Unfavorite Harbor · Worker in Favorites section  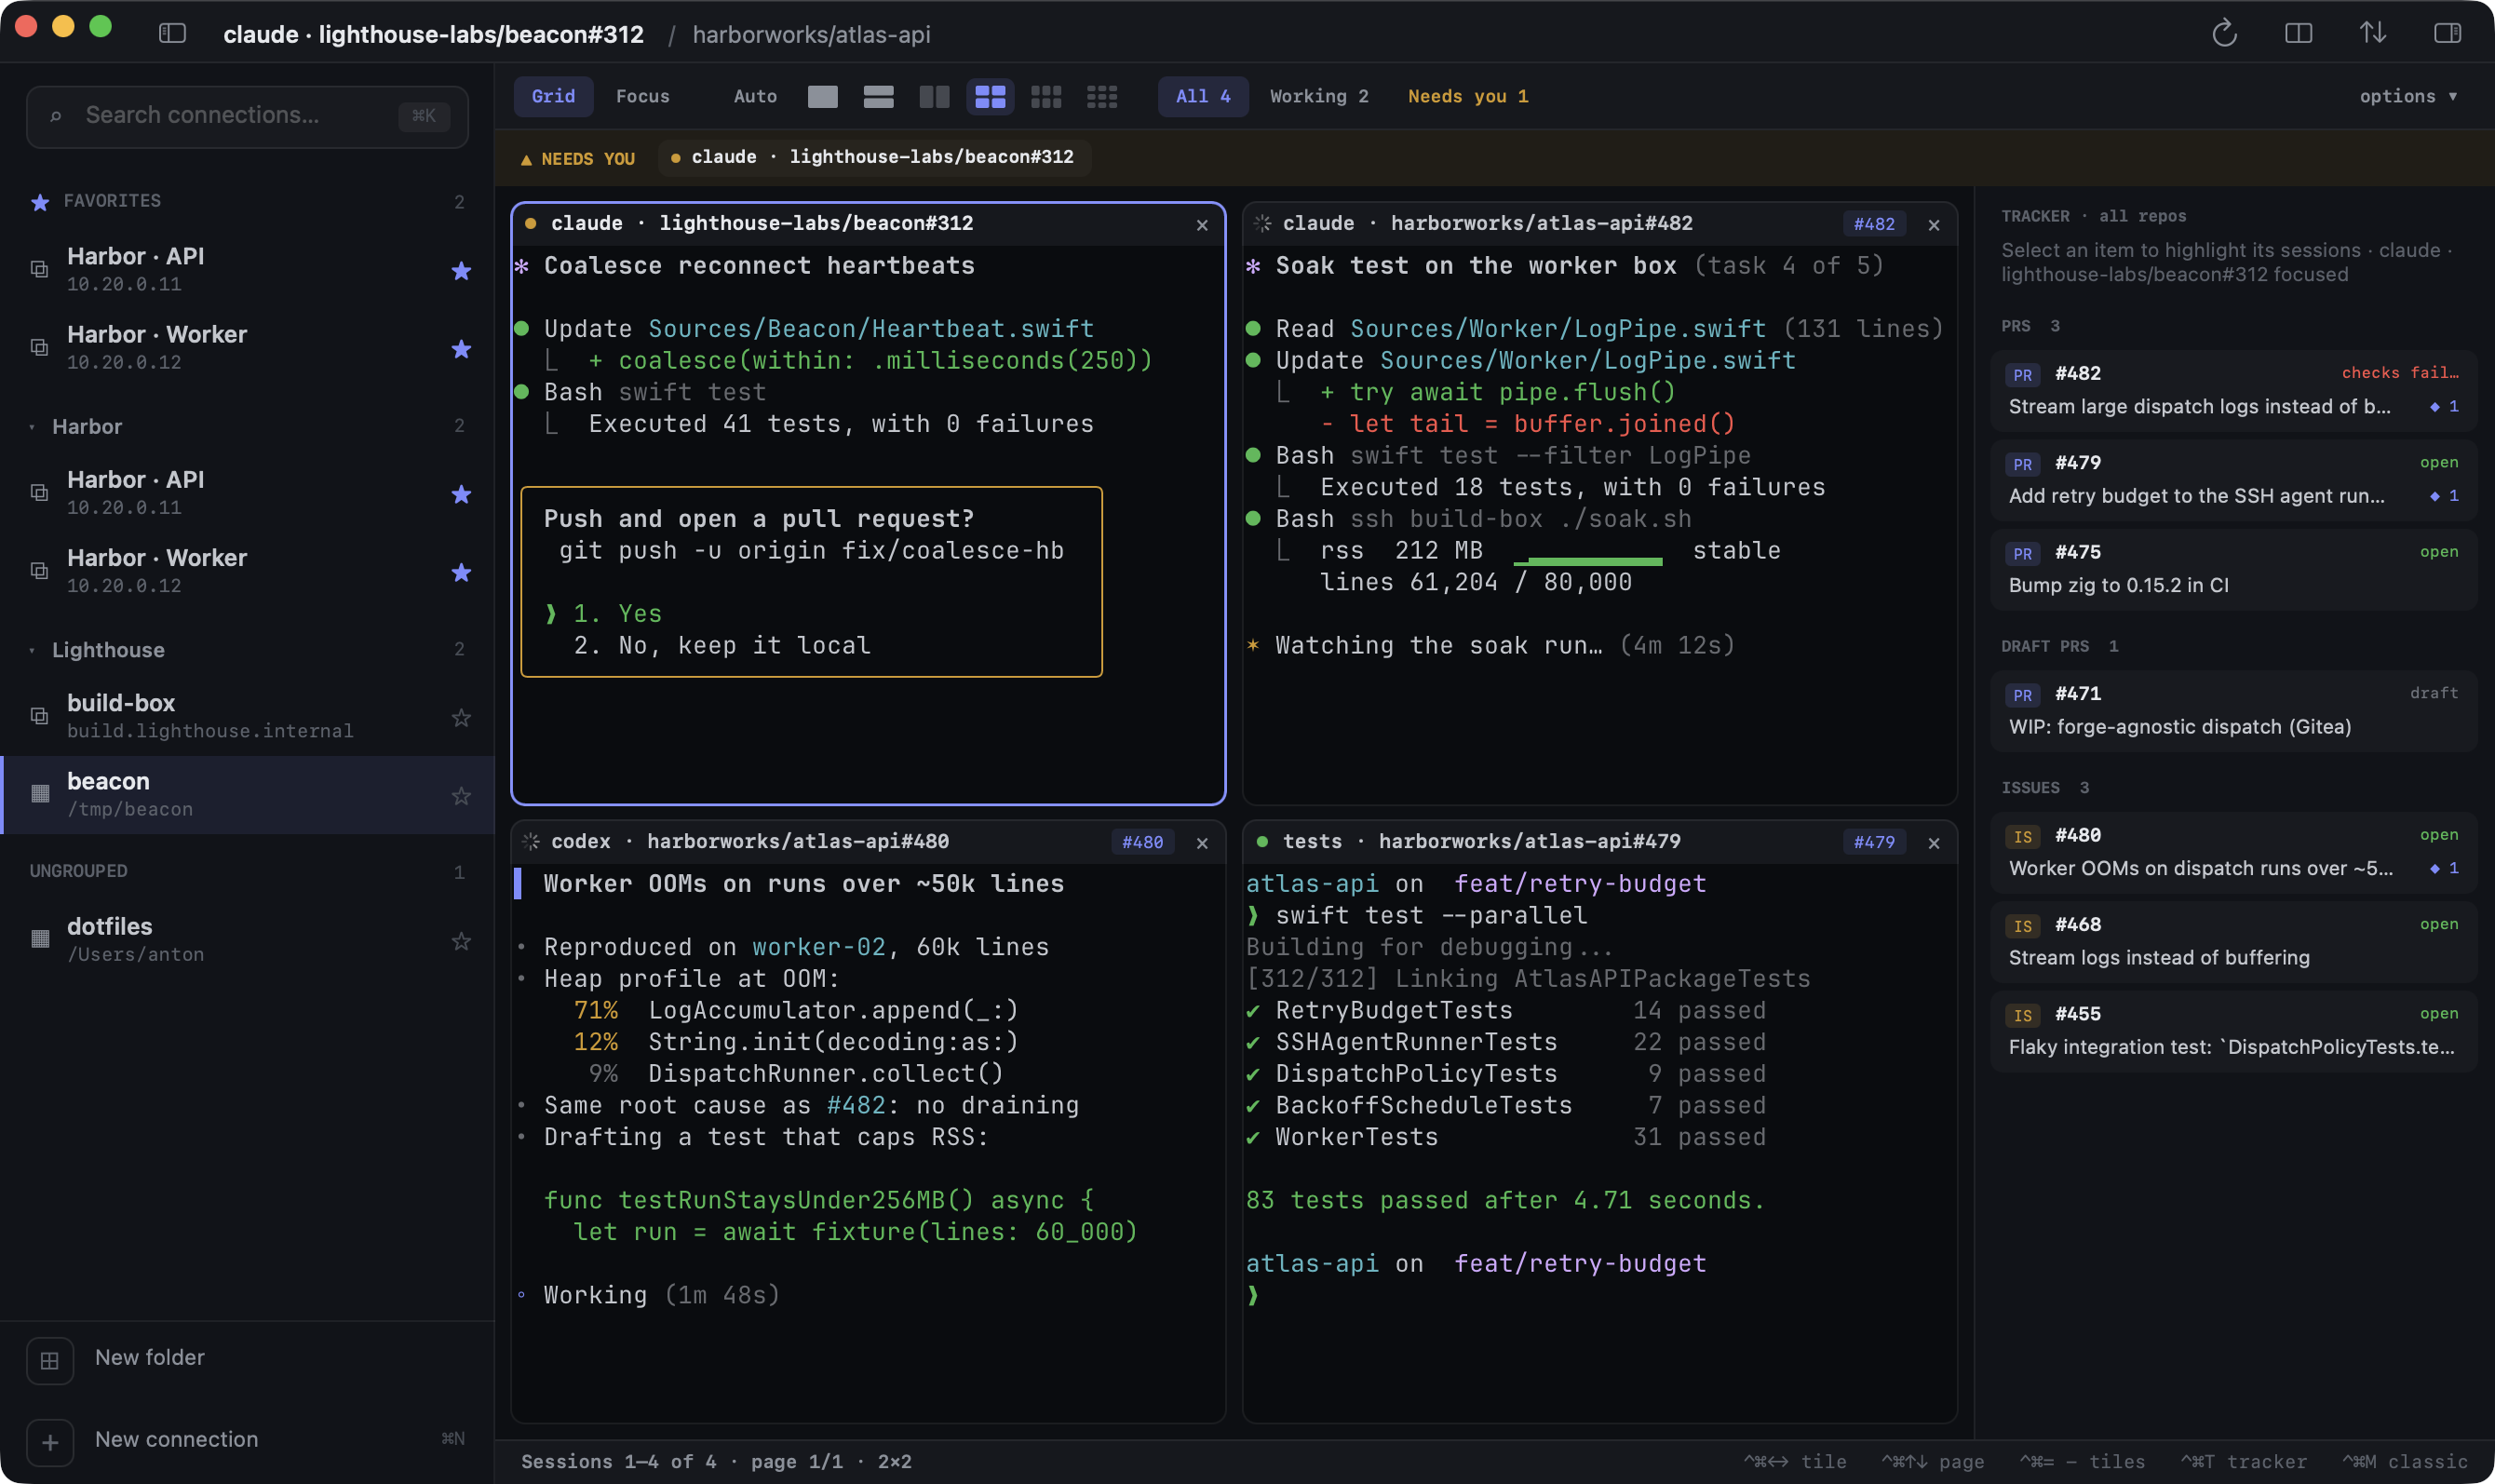pos(461,349)
